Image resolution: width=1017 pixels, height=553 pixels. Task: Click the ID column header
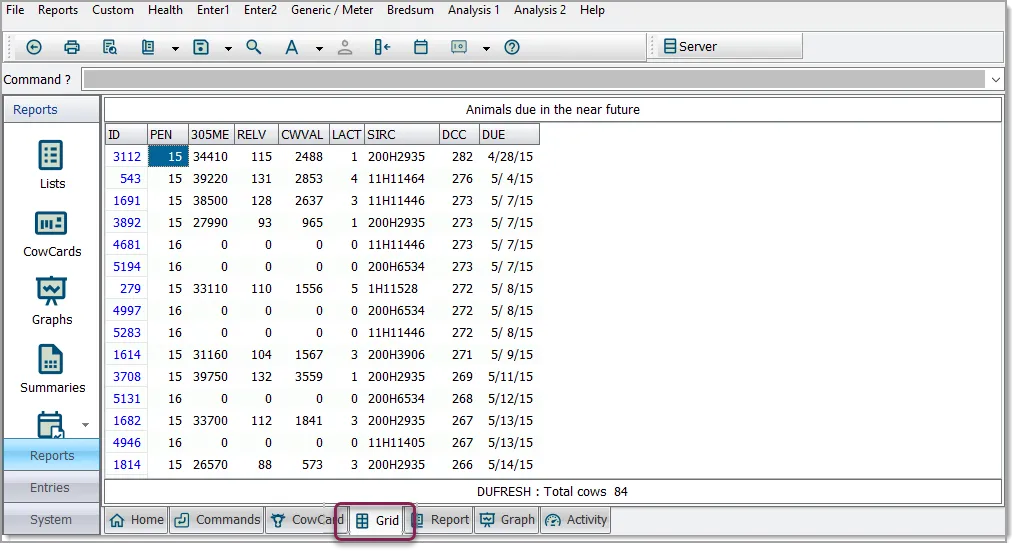coord(126,135)
